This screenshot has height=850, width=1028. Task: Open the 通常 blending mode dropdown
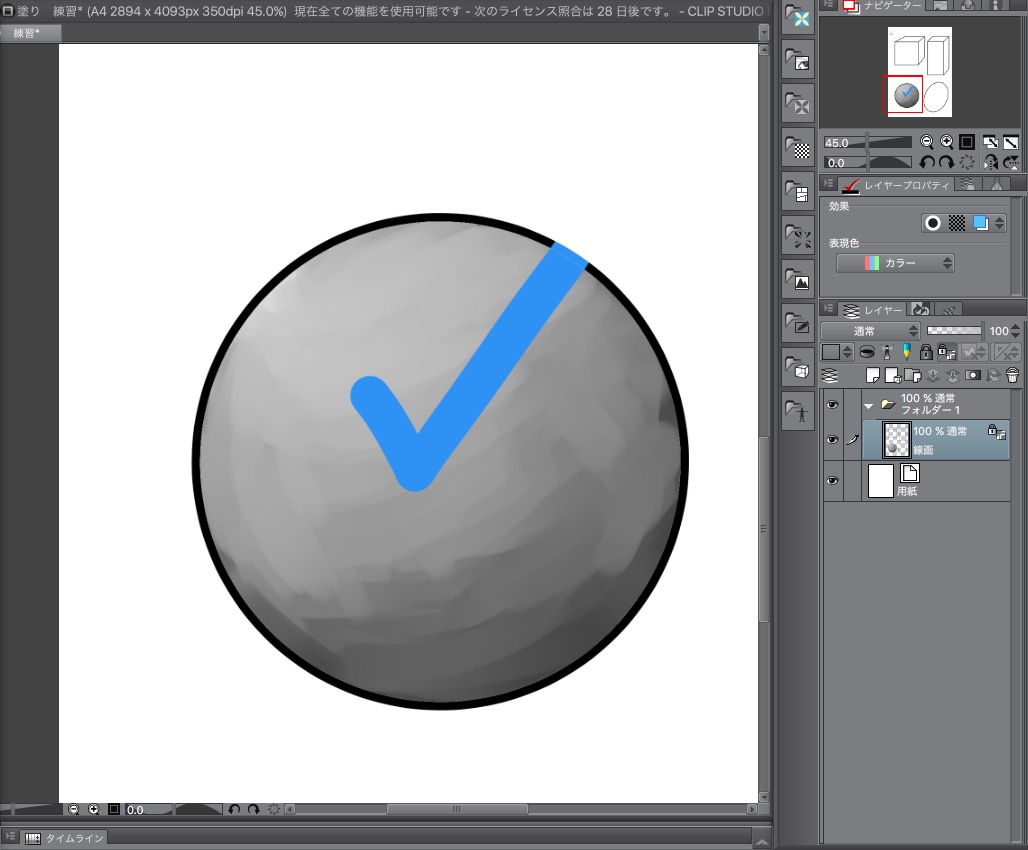pyautogui.click(x=870, y=330)
